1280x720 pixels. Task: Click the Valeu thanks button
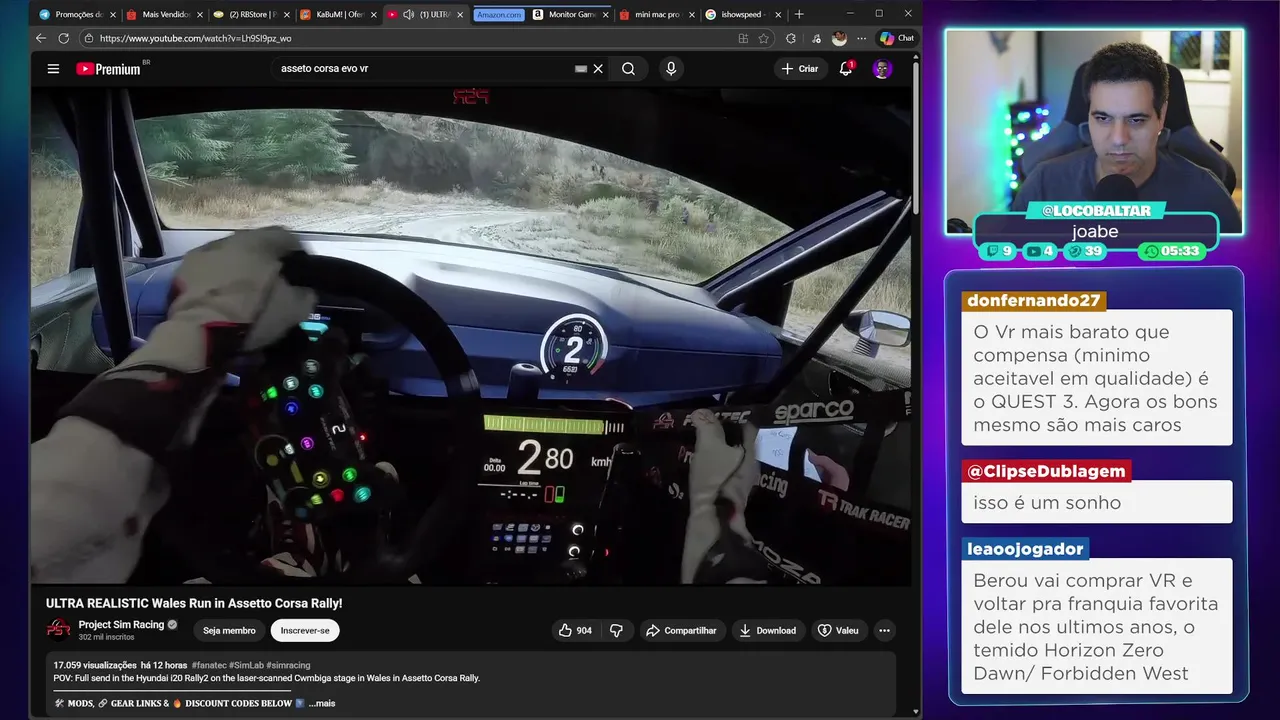pyautogui.click(x=838, y=630)
